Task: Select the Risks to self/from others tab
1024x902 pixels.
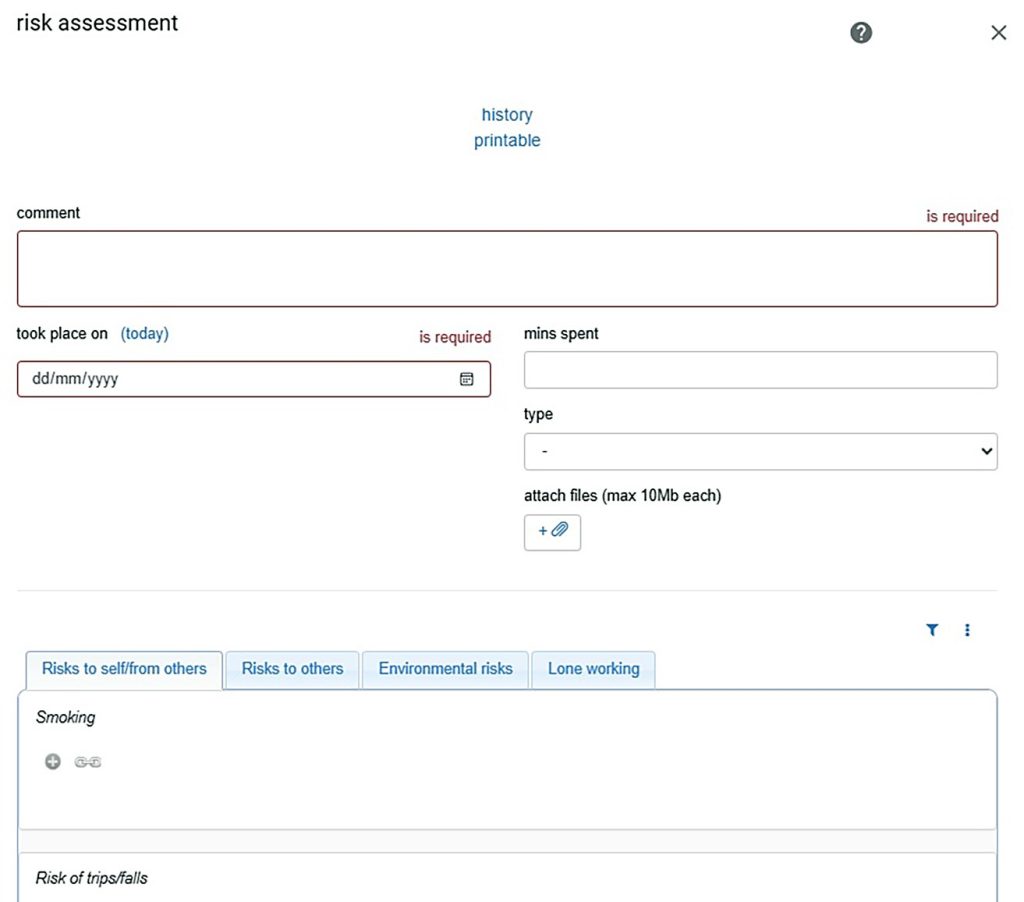Action: [x=124, y=669]
